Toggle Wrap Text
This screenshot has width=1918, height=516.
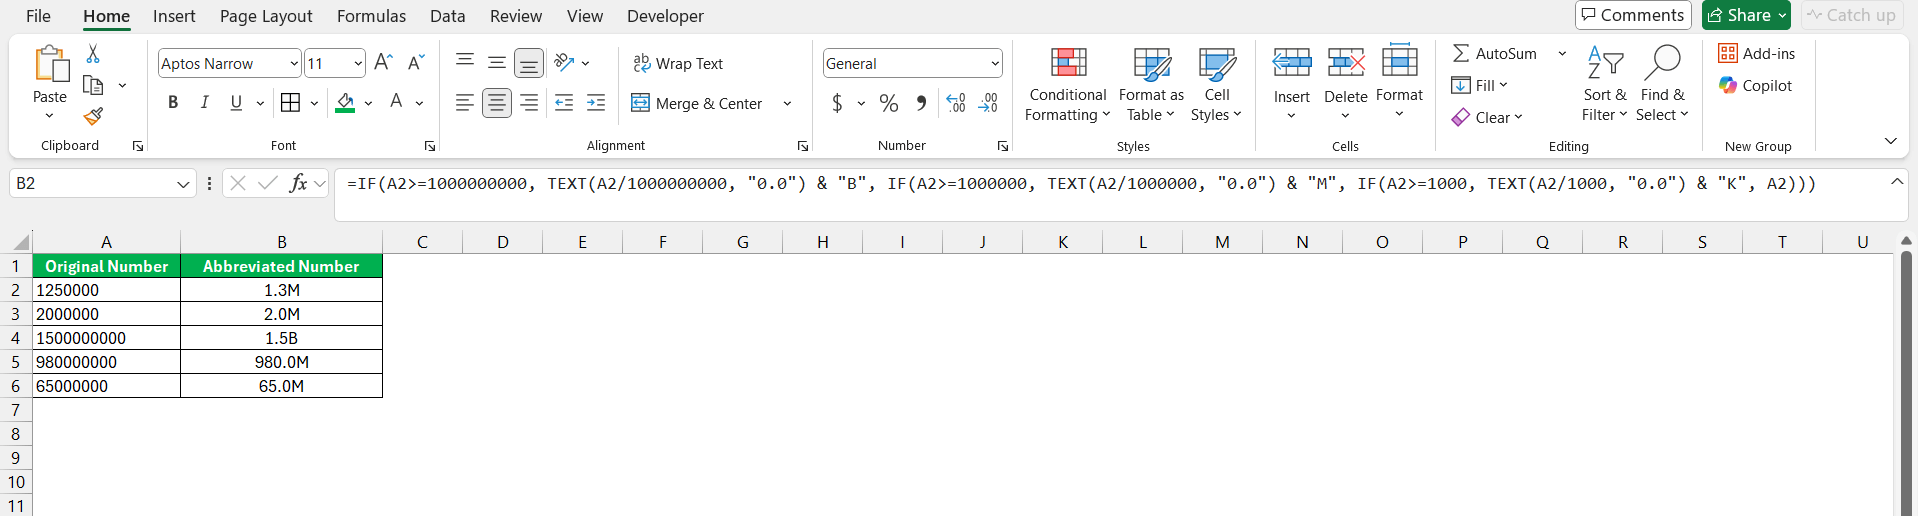click(677, 63)
